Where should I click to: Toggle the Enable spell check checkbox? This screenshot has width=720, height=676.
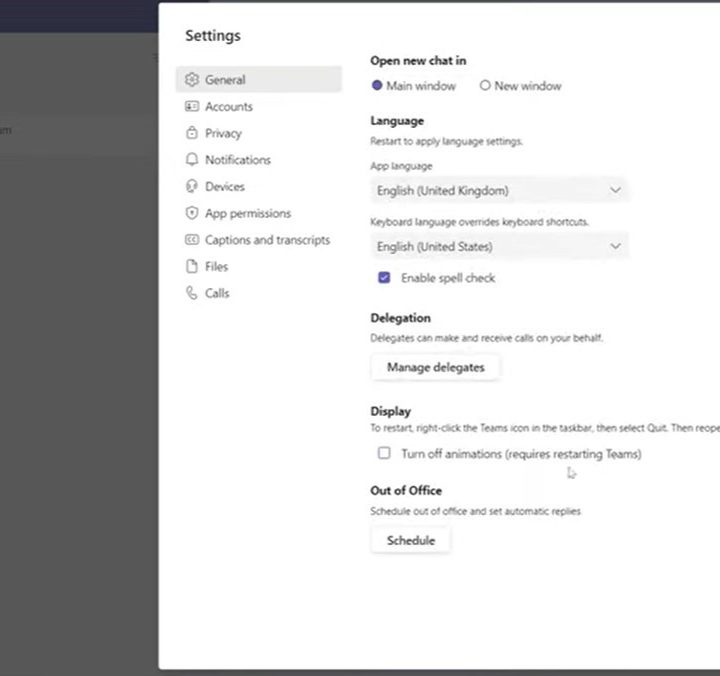tap(384, 277)
